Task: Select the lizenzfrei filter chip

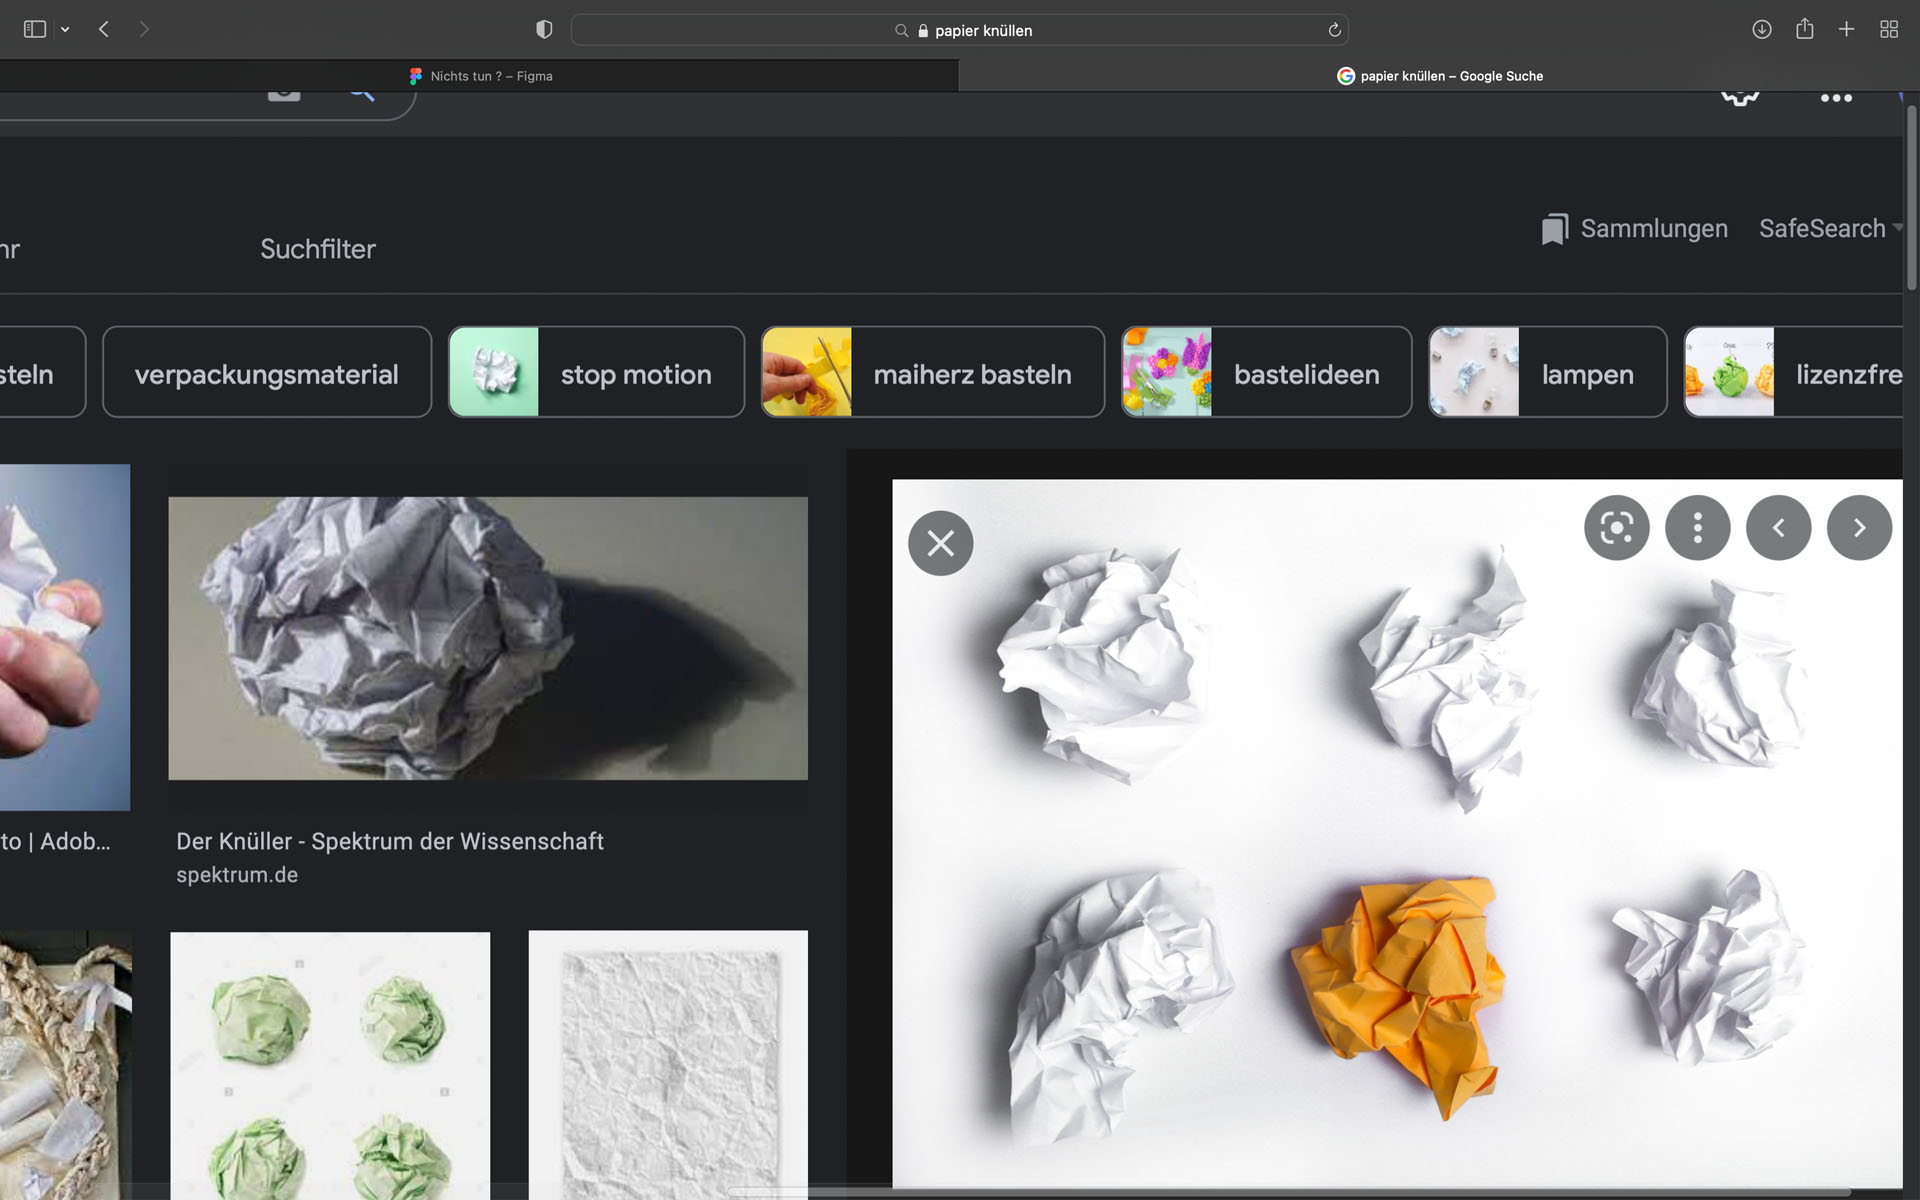Action: point(1793,372)
